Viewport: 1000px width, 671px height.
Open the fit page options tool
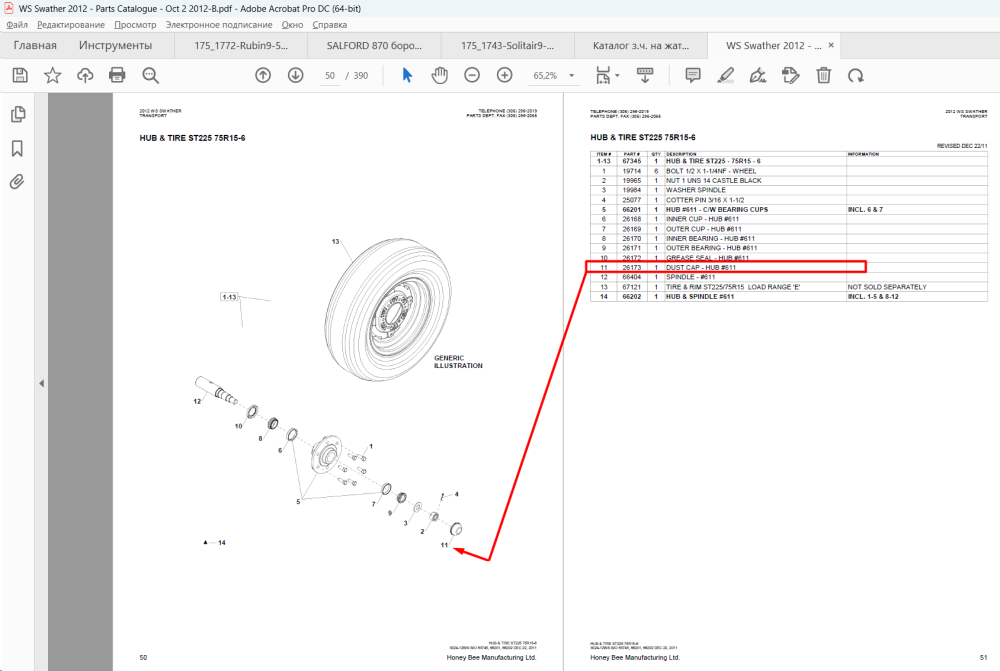tap(603, 75)
